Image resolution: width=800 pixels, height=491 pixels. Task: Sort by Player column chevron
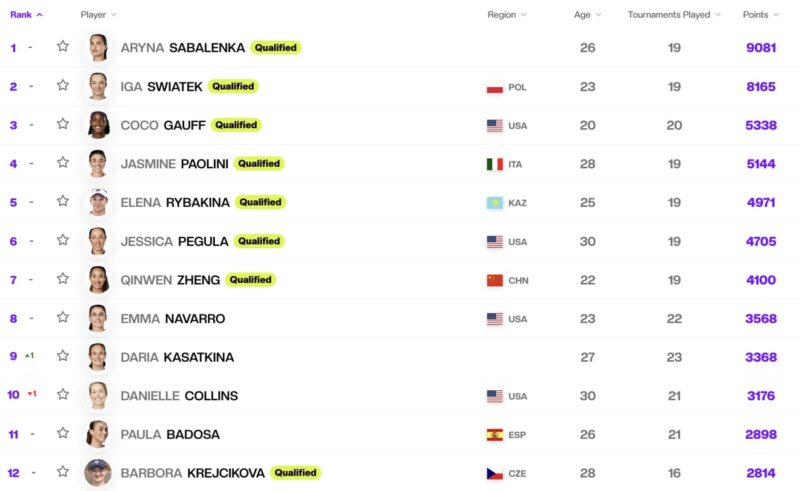pos(114,15)
